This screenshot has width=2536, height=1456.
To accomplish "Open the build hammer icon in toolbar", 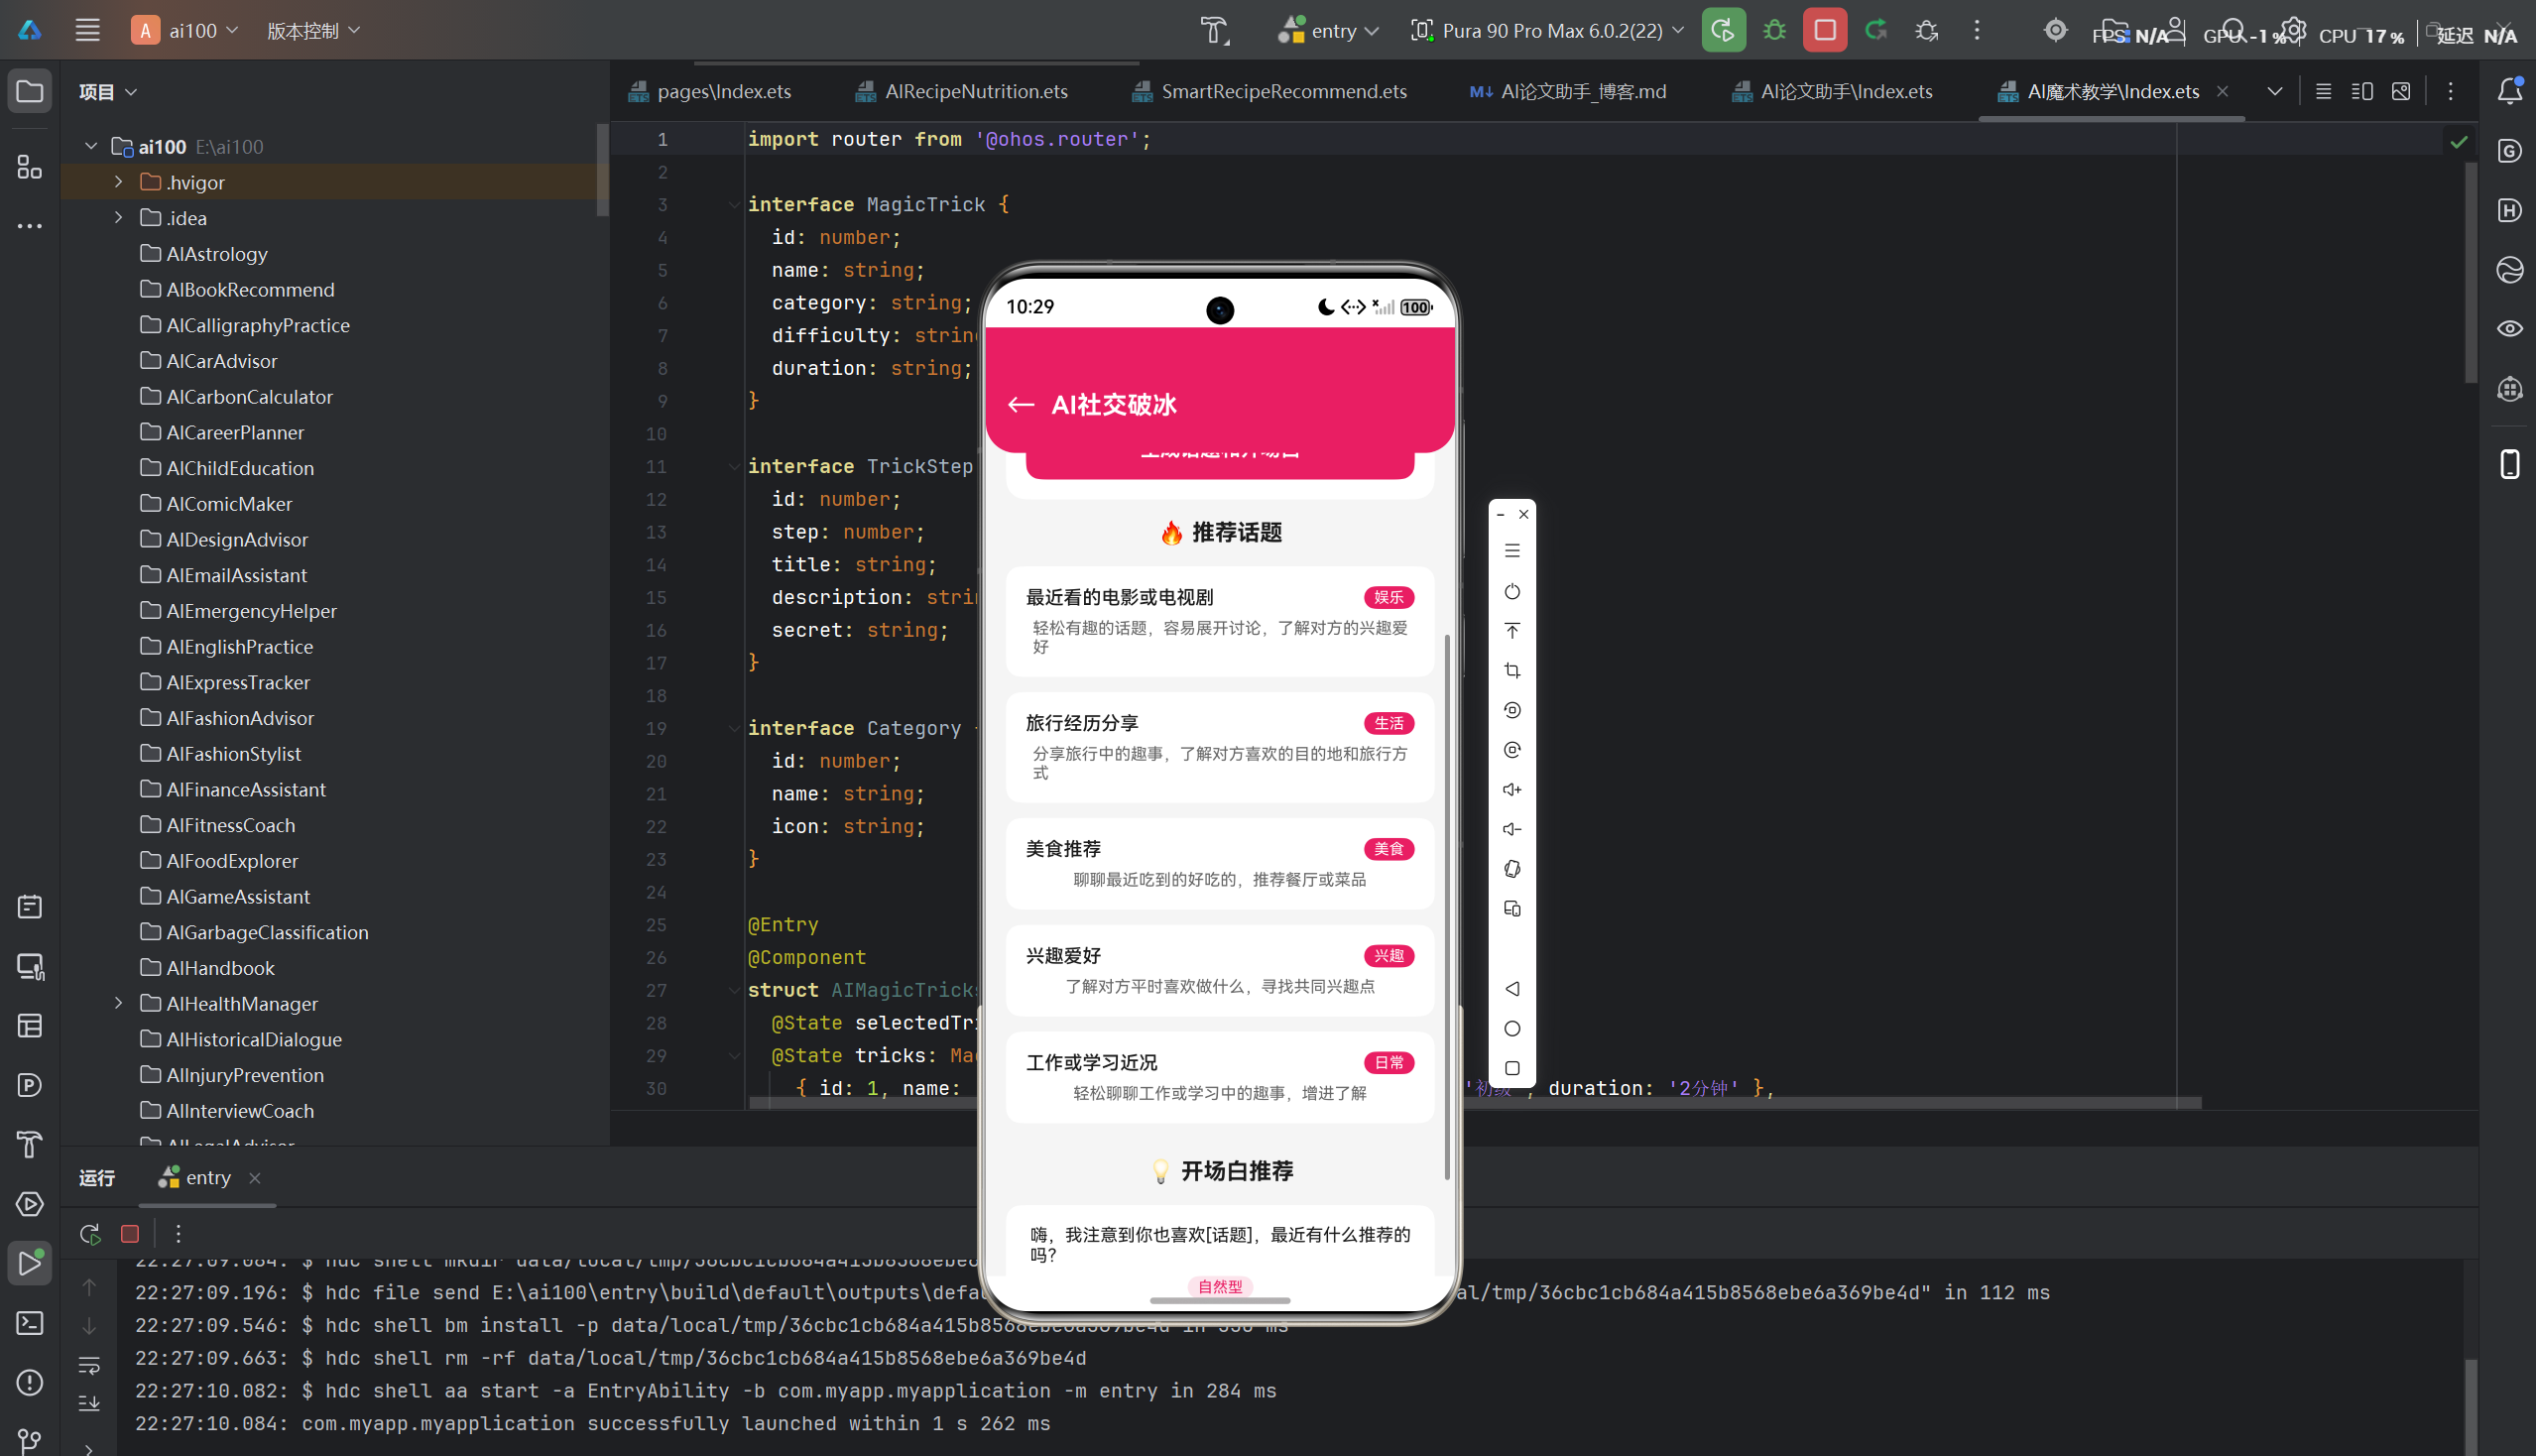I will pos(1214,30).
